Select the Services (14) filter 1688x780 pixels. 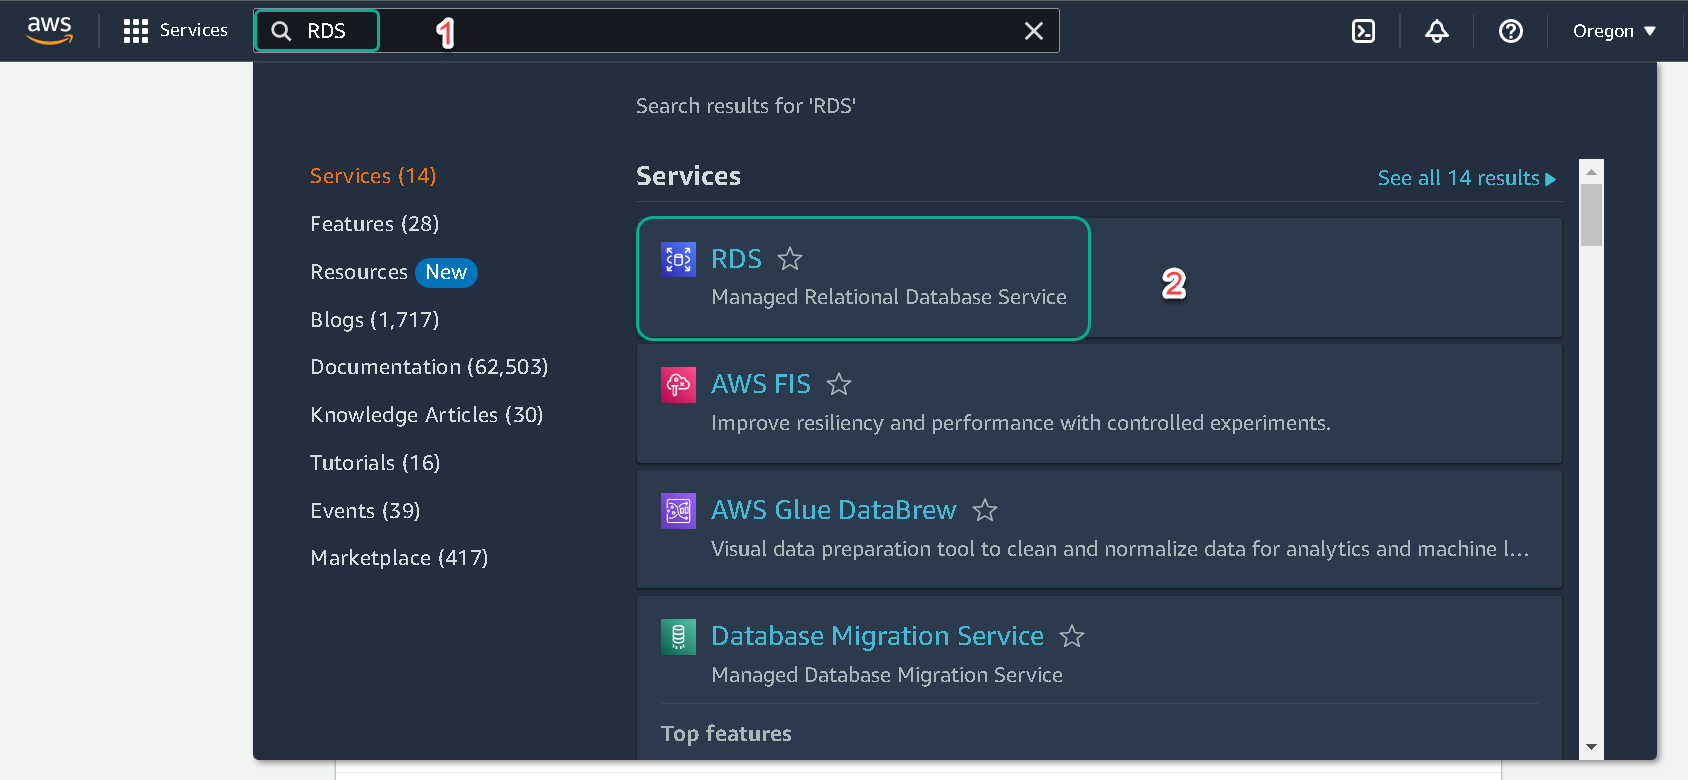coord(373,176)
